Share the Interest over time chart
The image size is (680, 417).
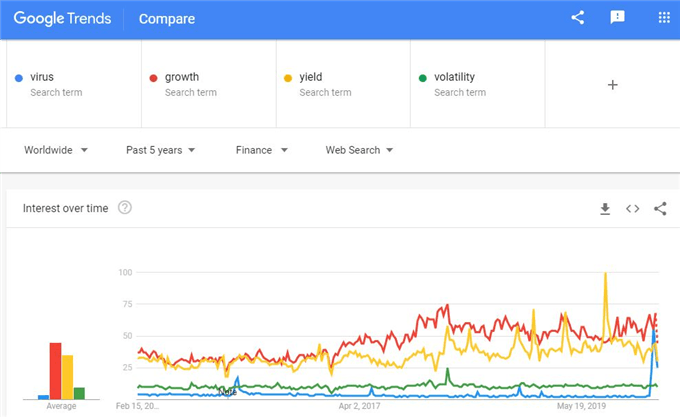(660, 208)
